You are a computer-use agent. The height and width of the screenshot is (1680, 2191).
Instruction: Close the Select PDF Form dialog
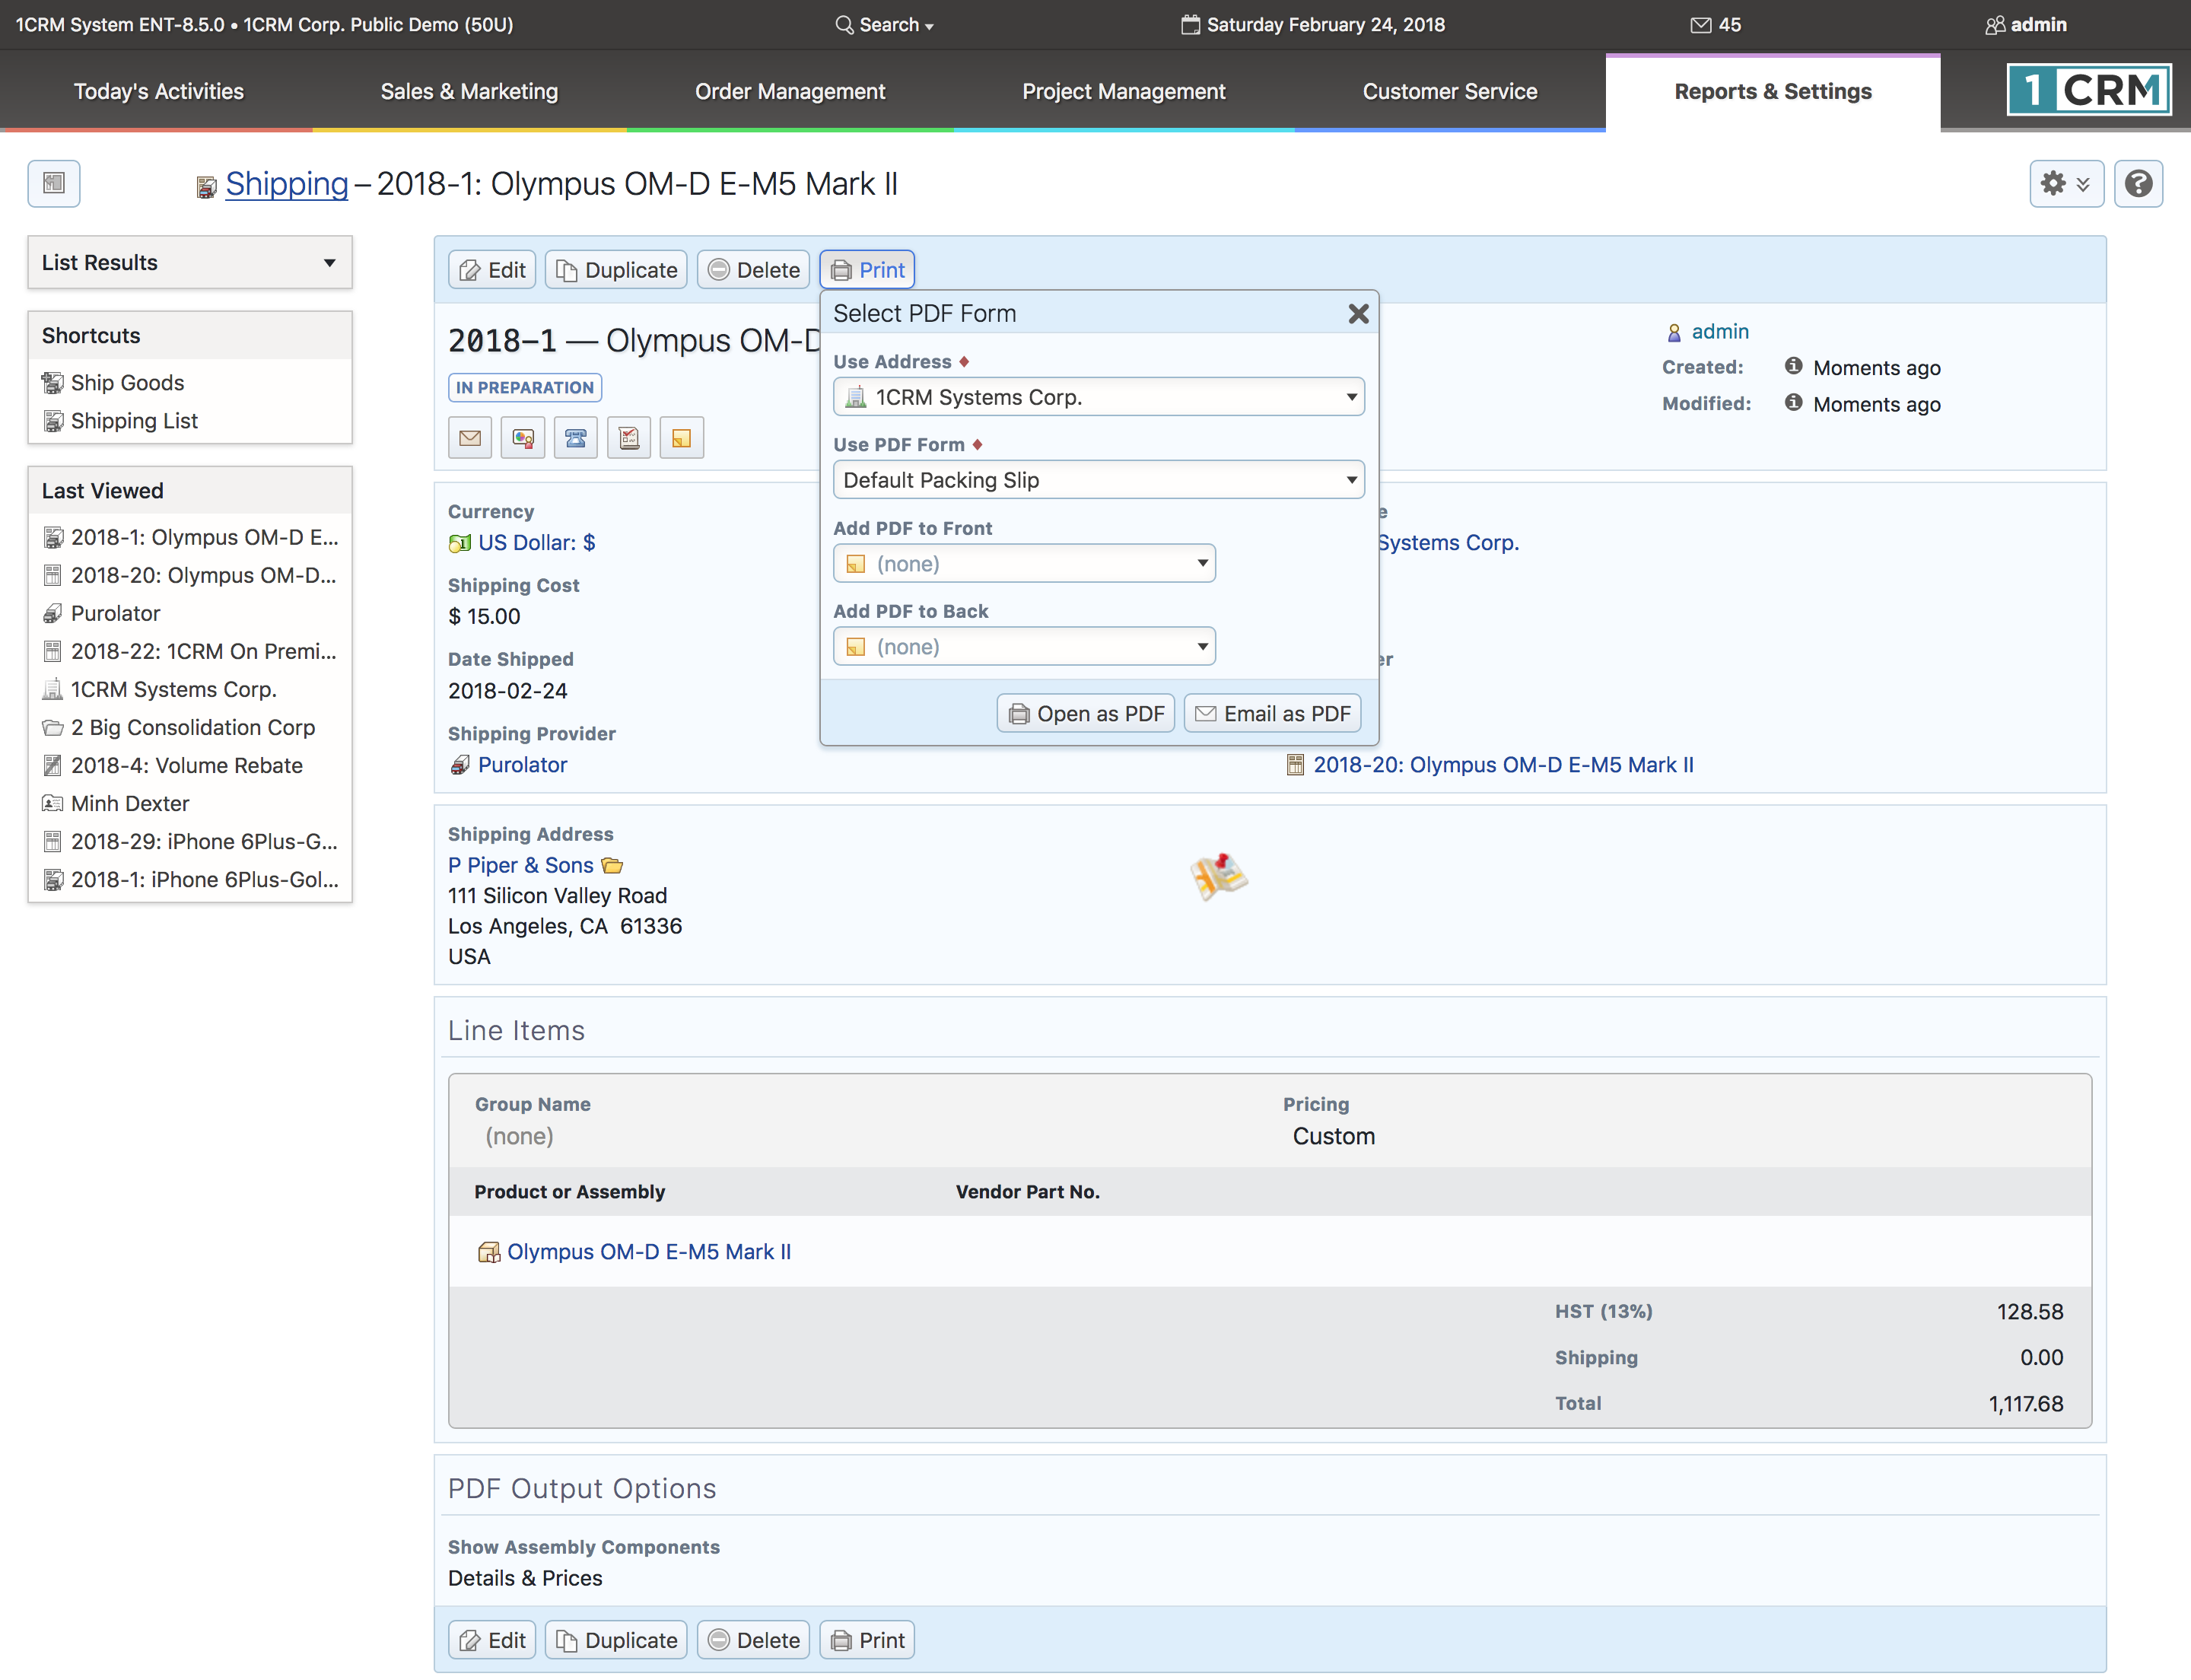(1358, 314)
